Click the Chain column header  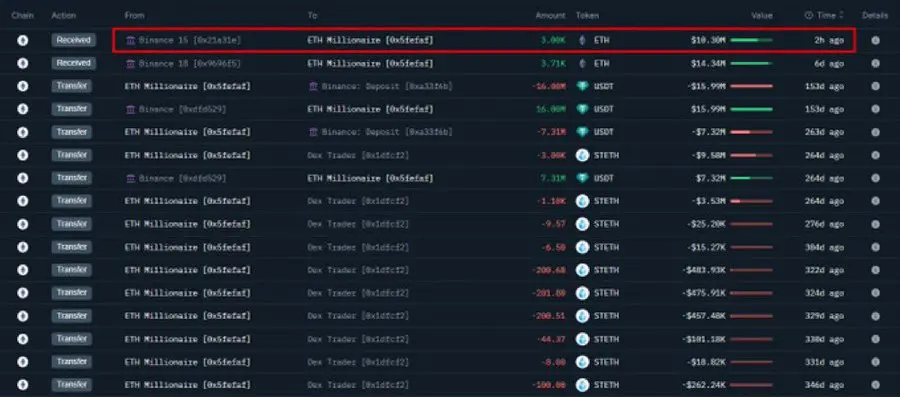[x=22, y=15]
